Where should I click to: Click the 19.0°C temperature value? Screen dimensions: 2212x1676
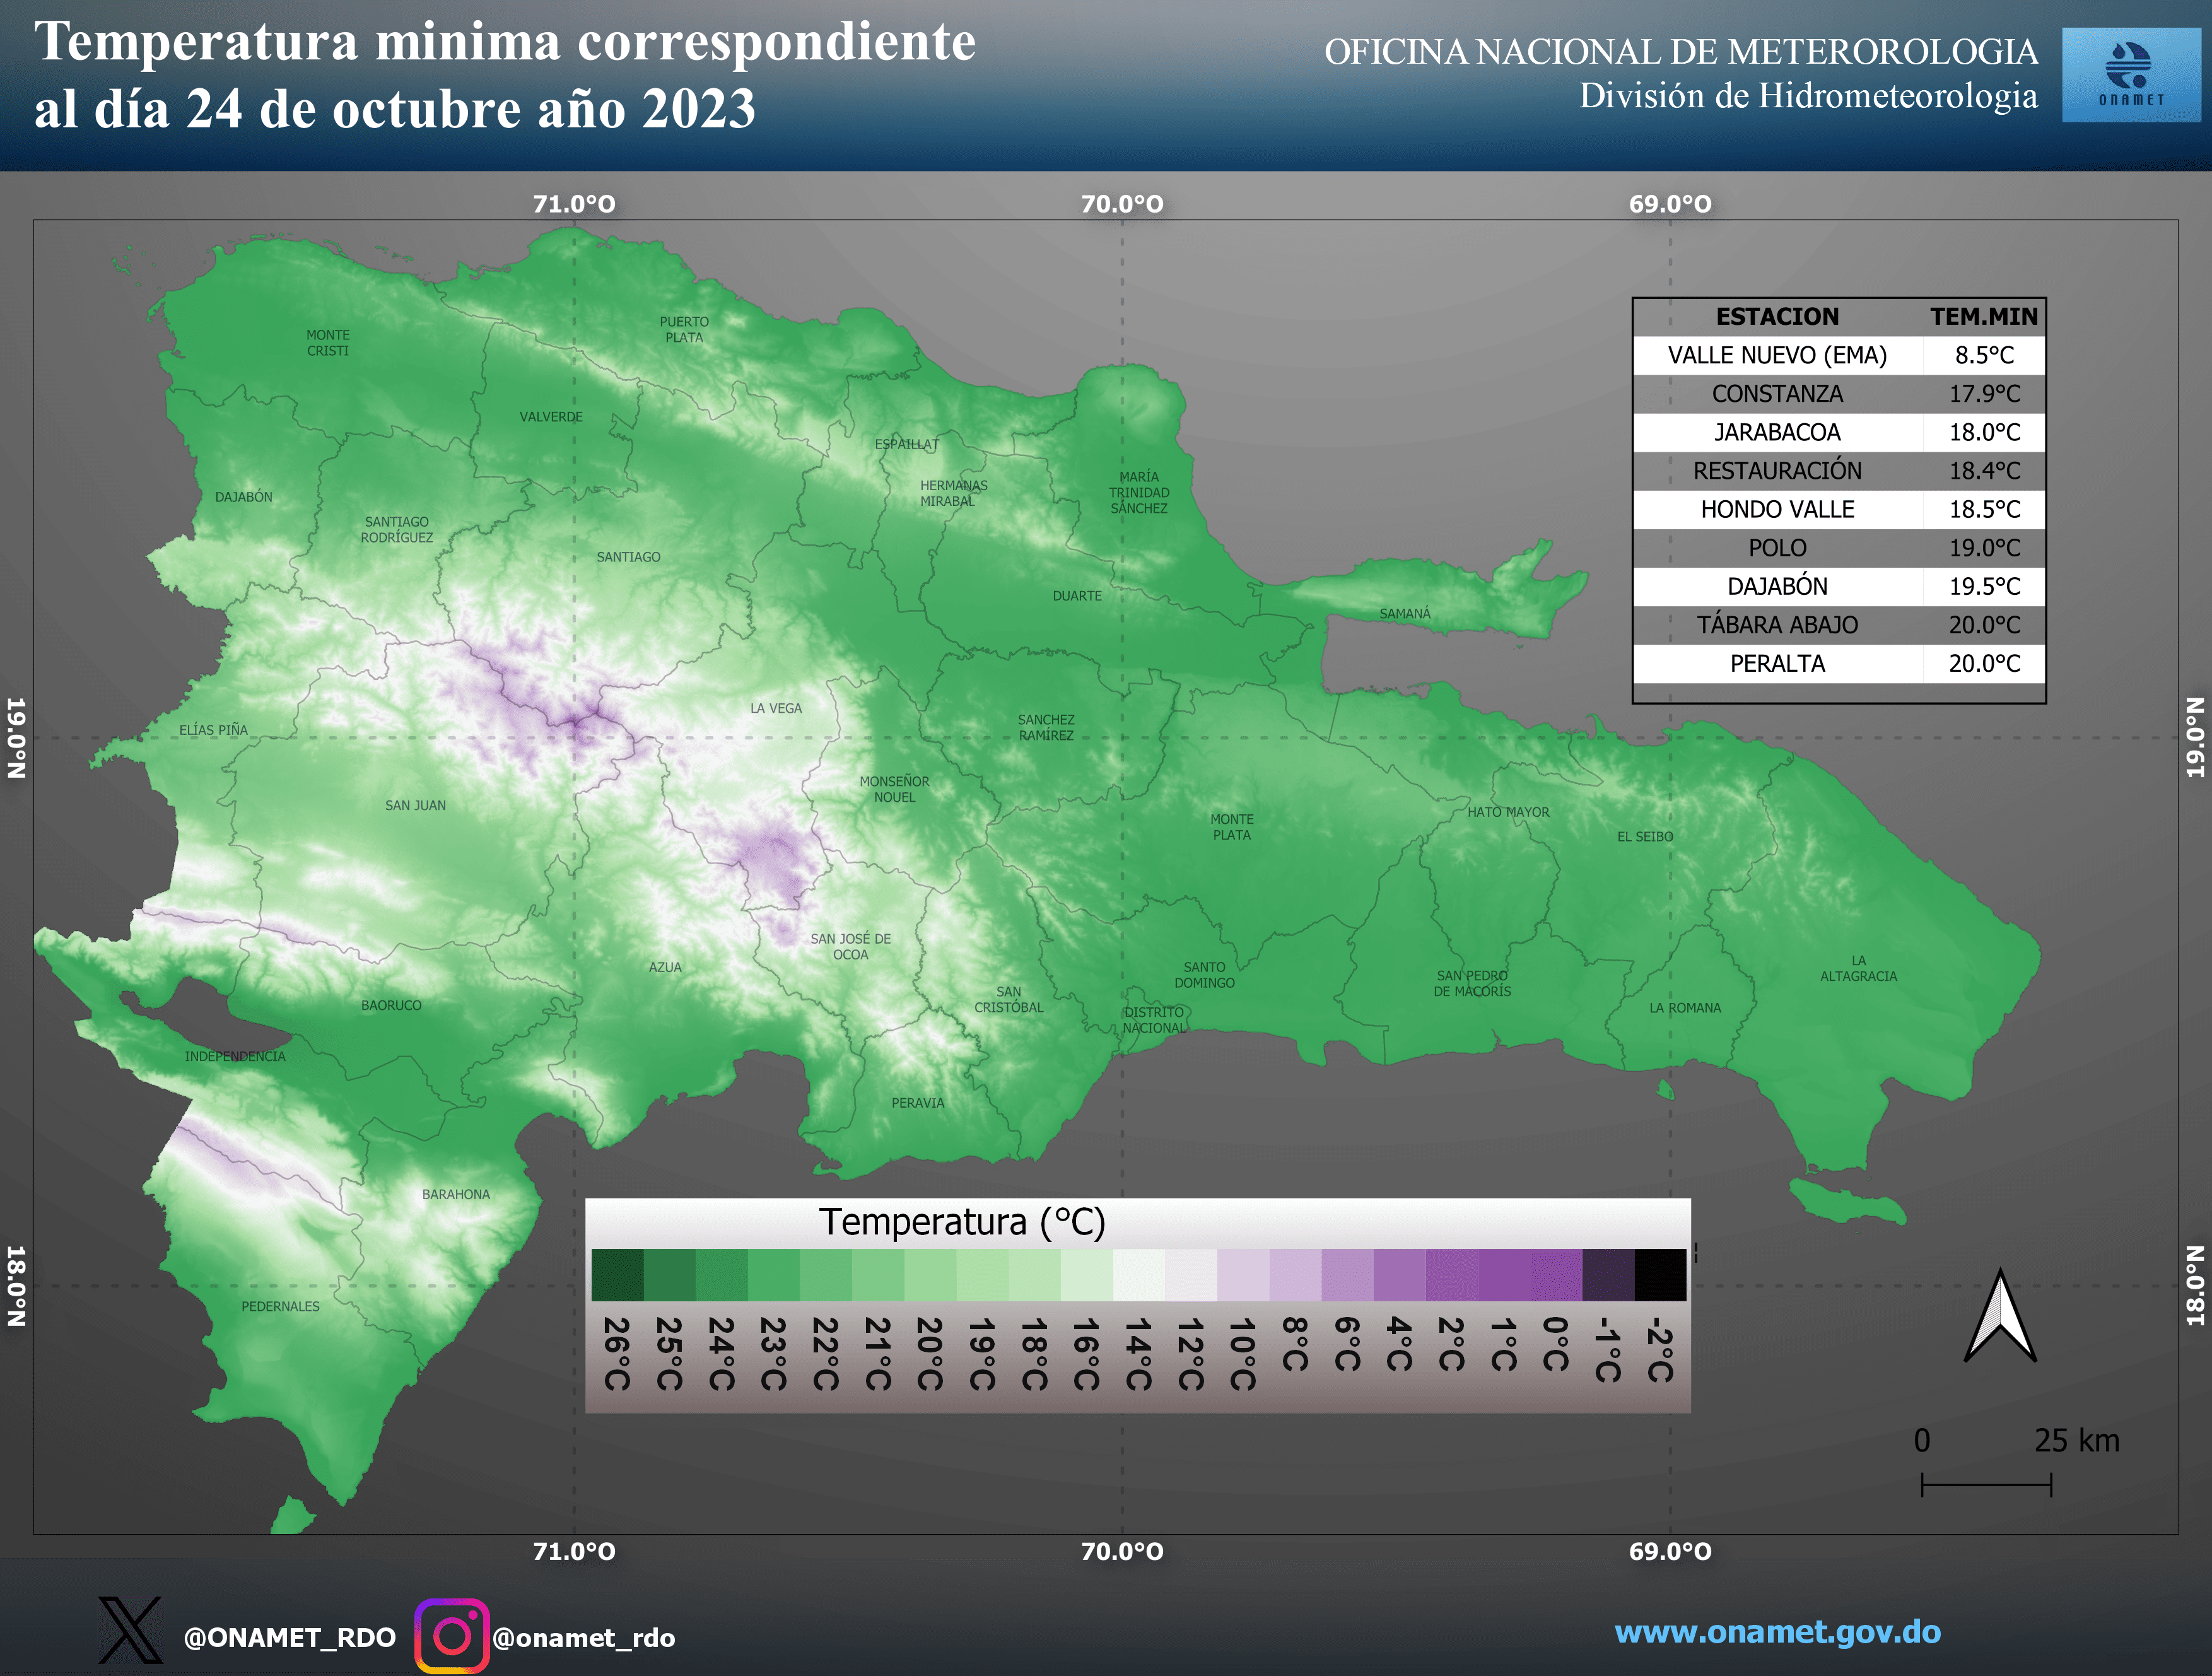pos(1984,548)
